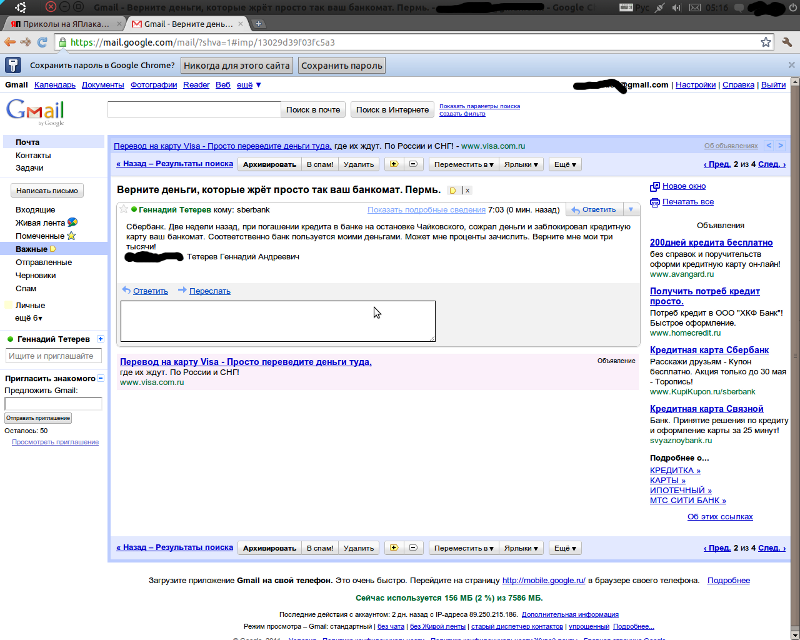Expand the ещё 6 labels list in sidebar
The width and height of the screenshot is (800, 640).
tap(29, 318)
